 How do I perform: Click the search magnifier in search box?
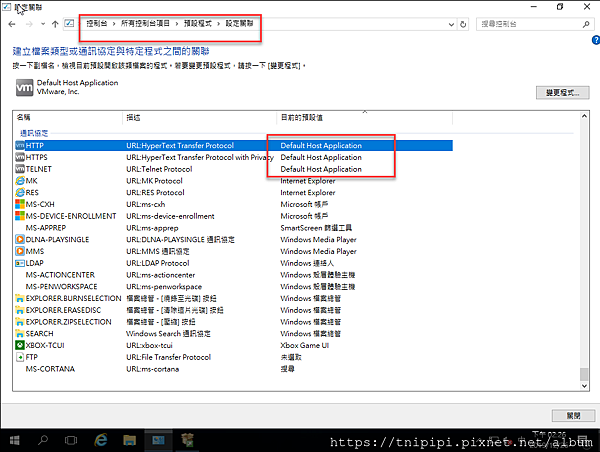pos(586,24)
